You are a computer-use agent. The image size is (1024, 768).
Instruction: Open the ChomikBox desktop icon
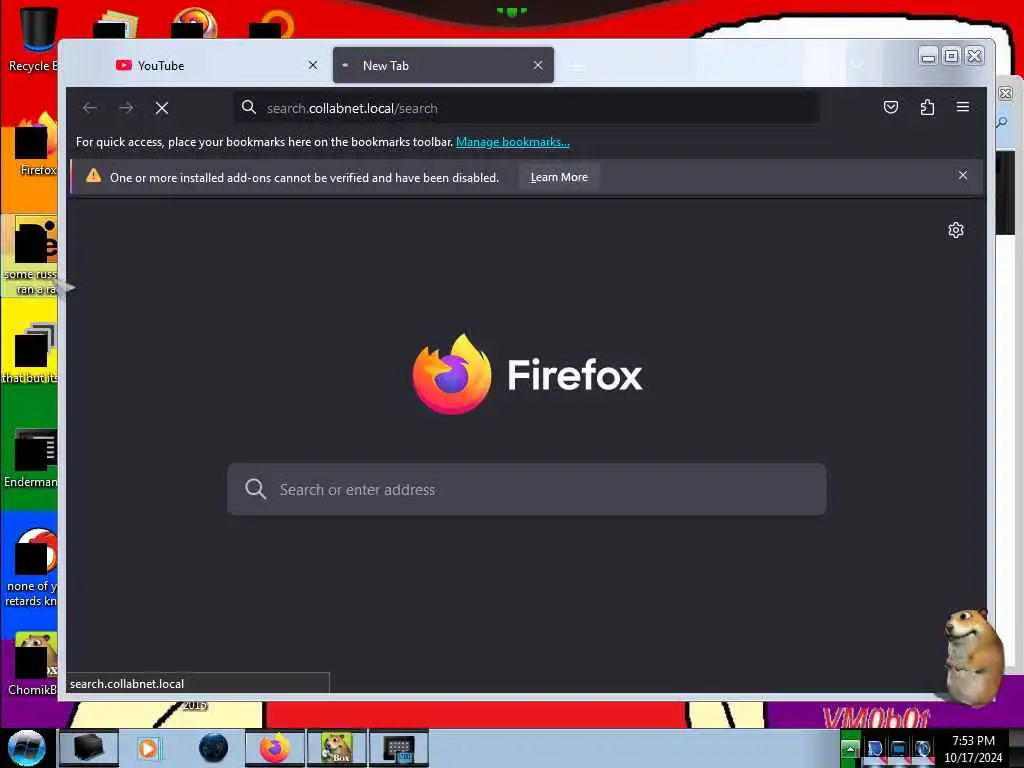tap(34, 665)
